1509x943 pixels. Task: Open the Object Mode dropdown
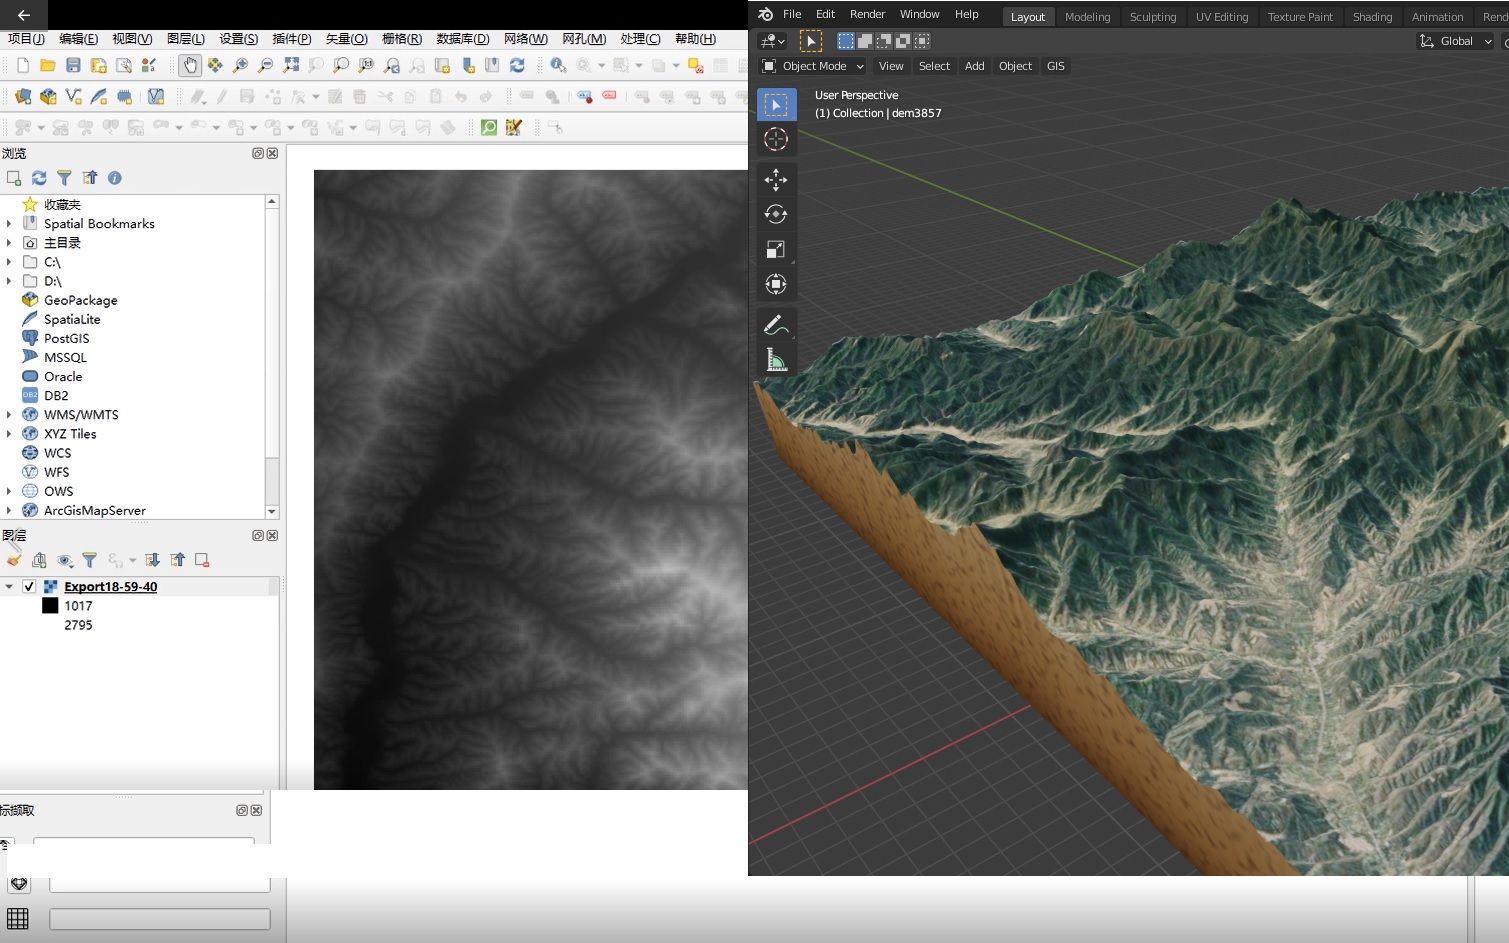[813, 66]
